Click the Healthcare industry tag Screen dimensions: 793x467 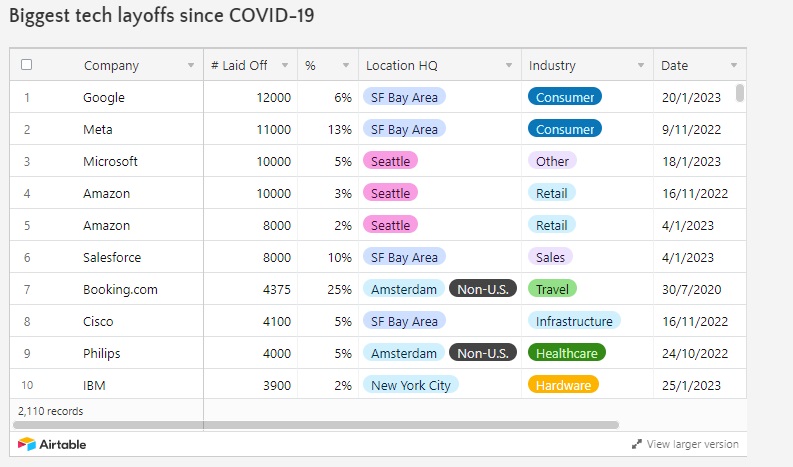pyautogui.click(x=567, y=353)
